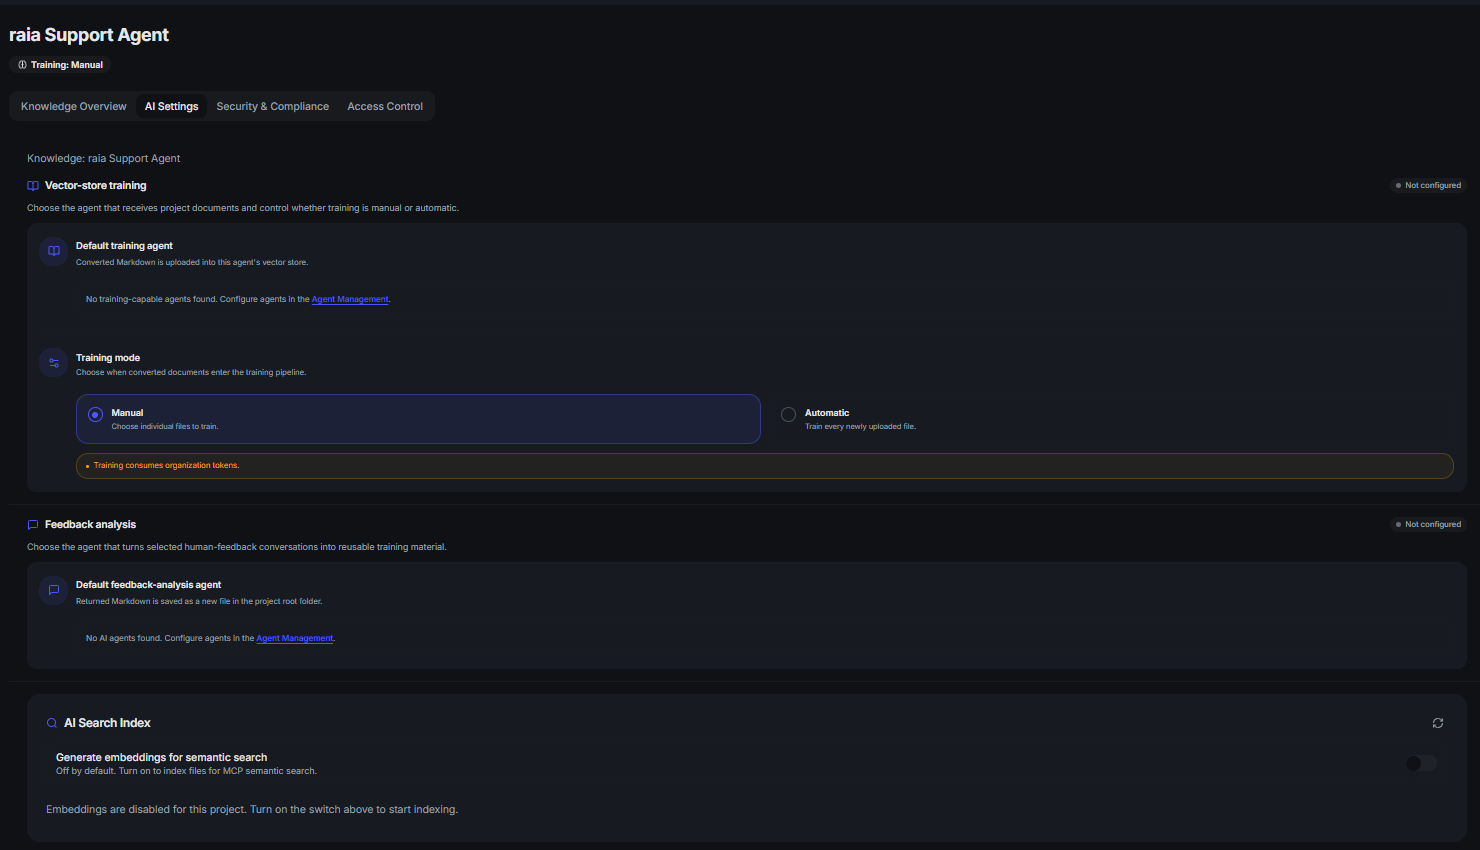
Task: Click the magnifier icon beside AI Search Index
Action: [52, 723]
